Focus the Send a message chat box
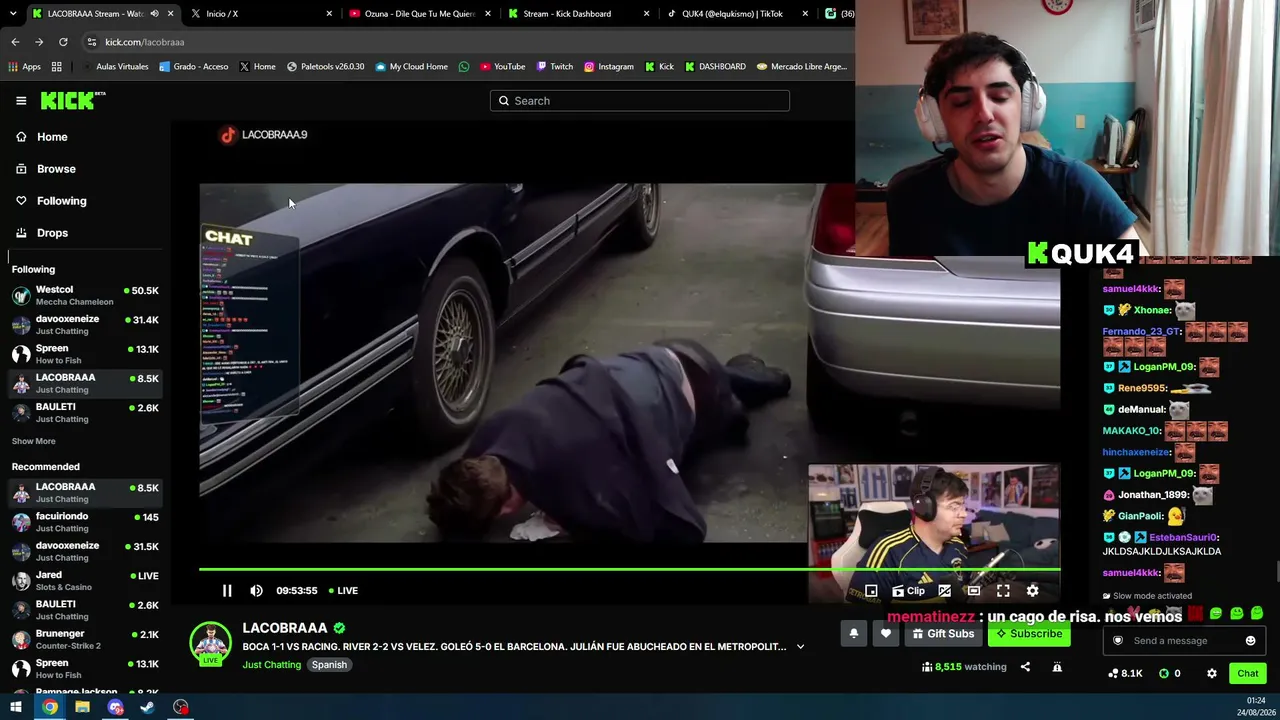This screenshot has width=1280, height=720. pyautogui.click(x=1185, y=641)
